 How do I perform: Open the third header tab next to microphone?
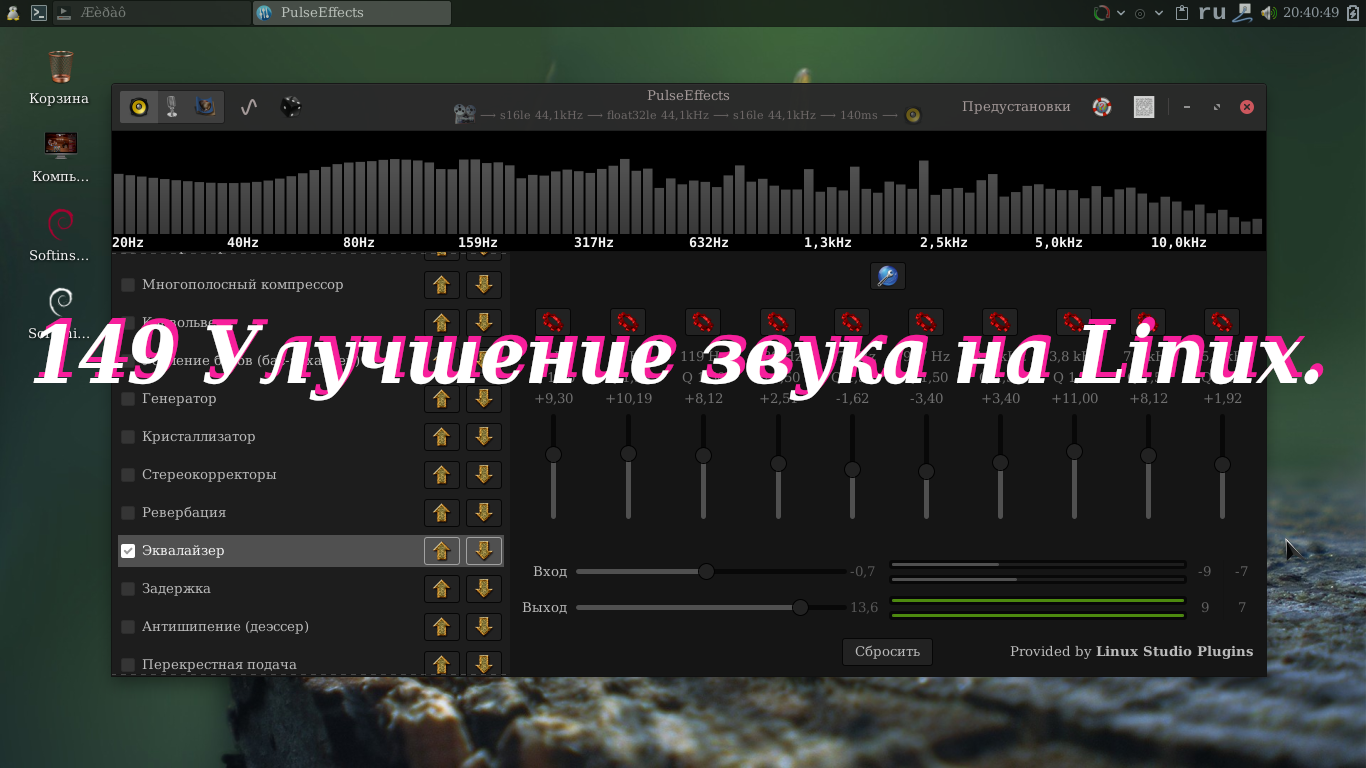pyautogui.click(x=205, y=107)
